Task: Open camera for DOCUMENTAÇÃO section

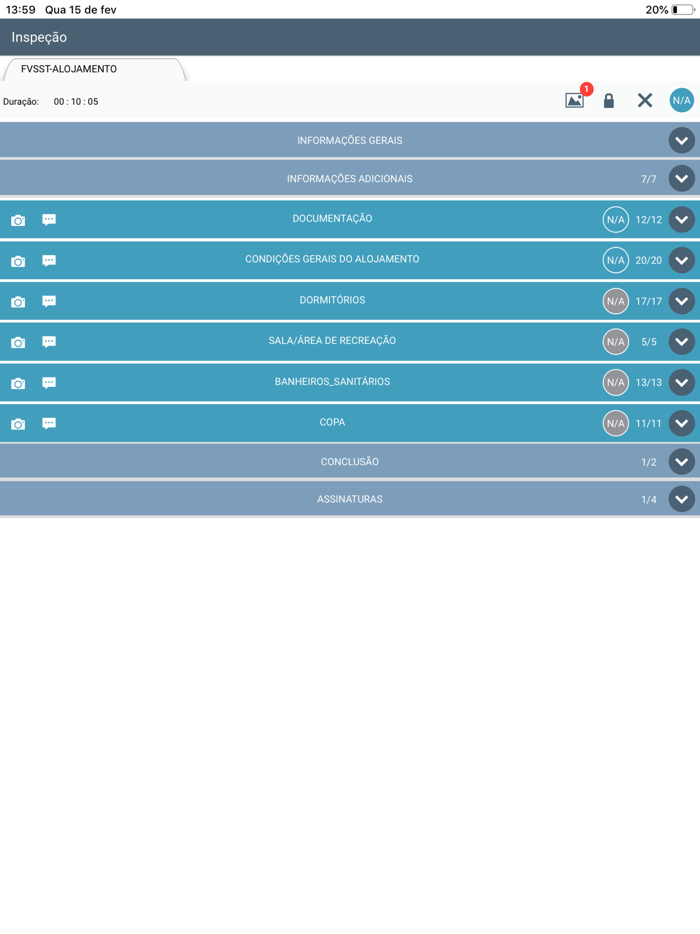Action: coord(18,220)
